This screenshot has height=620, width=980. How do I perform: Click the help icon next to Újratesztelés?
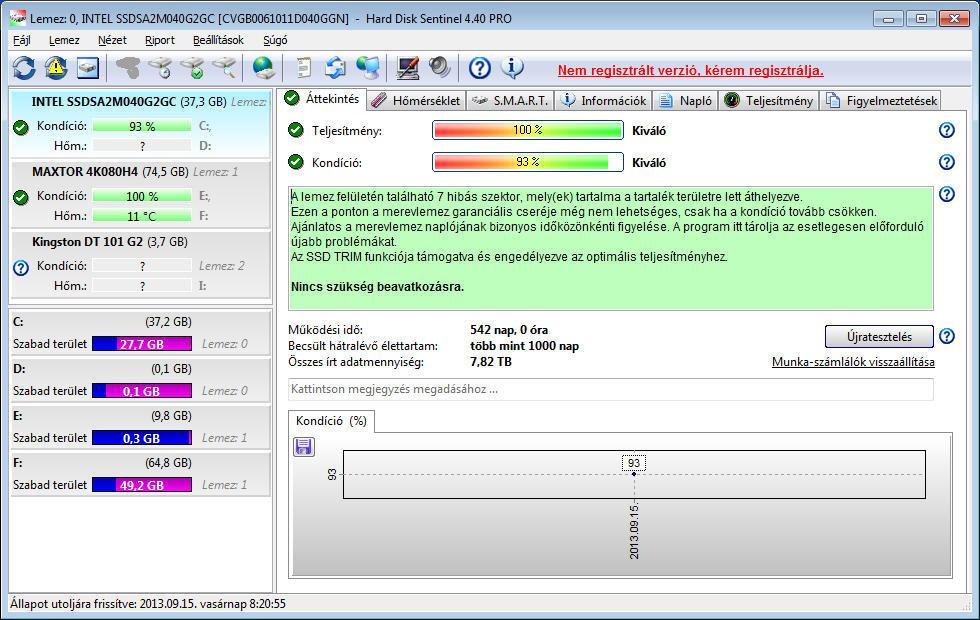(947, 336)
